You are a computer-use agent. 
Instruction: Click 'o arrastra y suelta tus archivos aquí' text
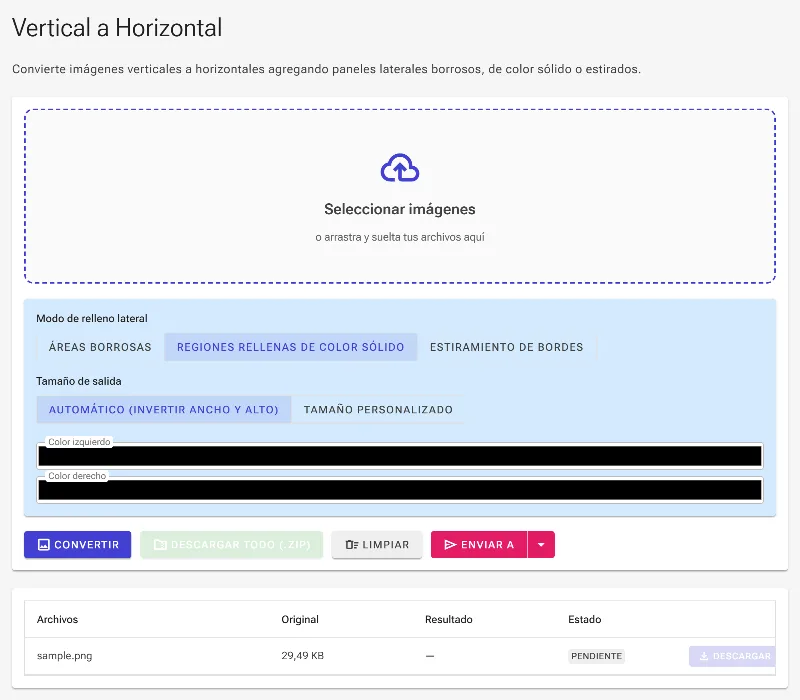click(400, 237)
